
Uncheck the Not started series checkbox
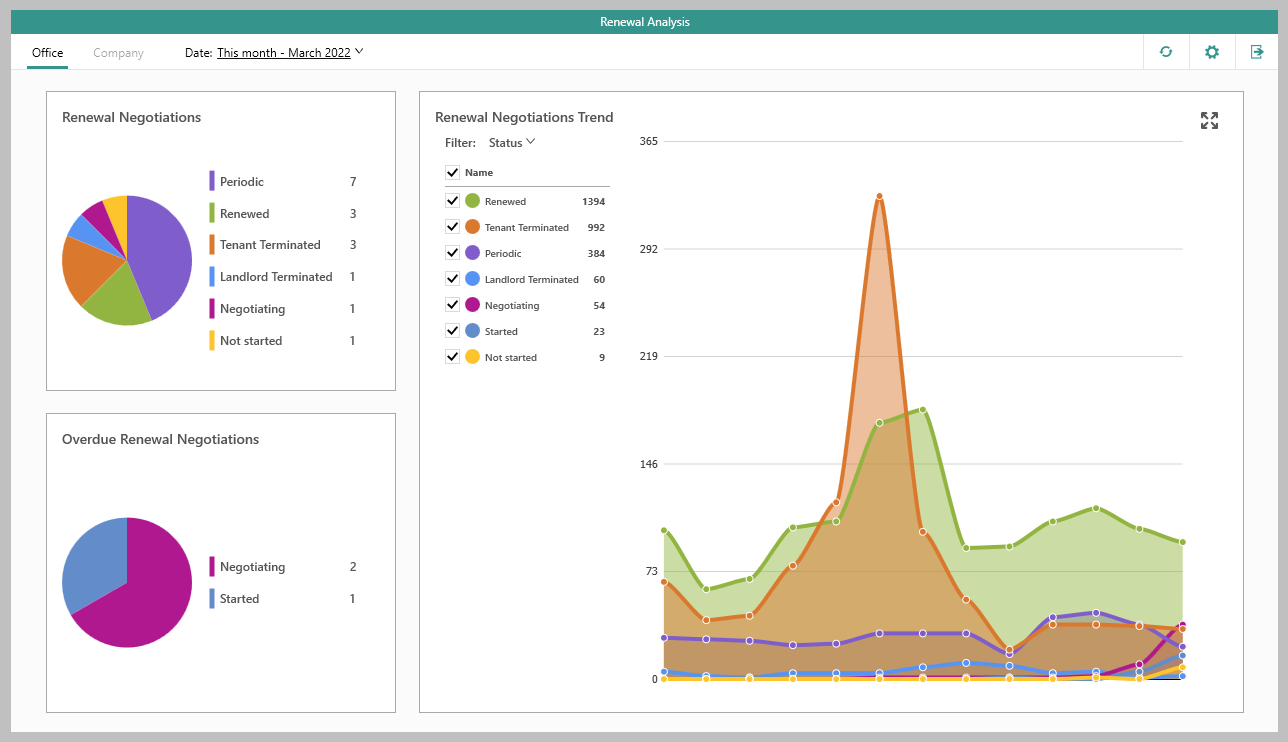pyautogui.click(x=452, y=357)
